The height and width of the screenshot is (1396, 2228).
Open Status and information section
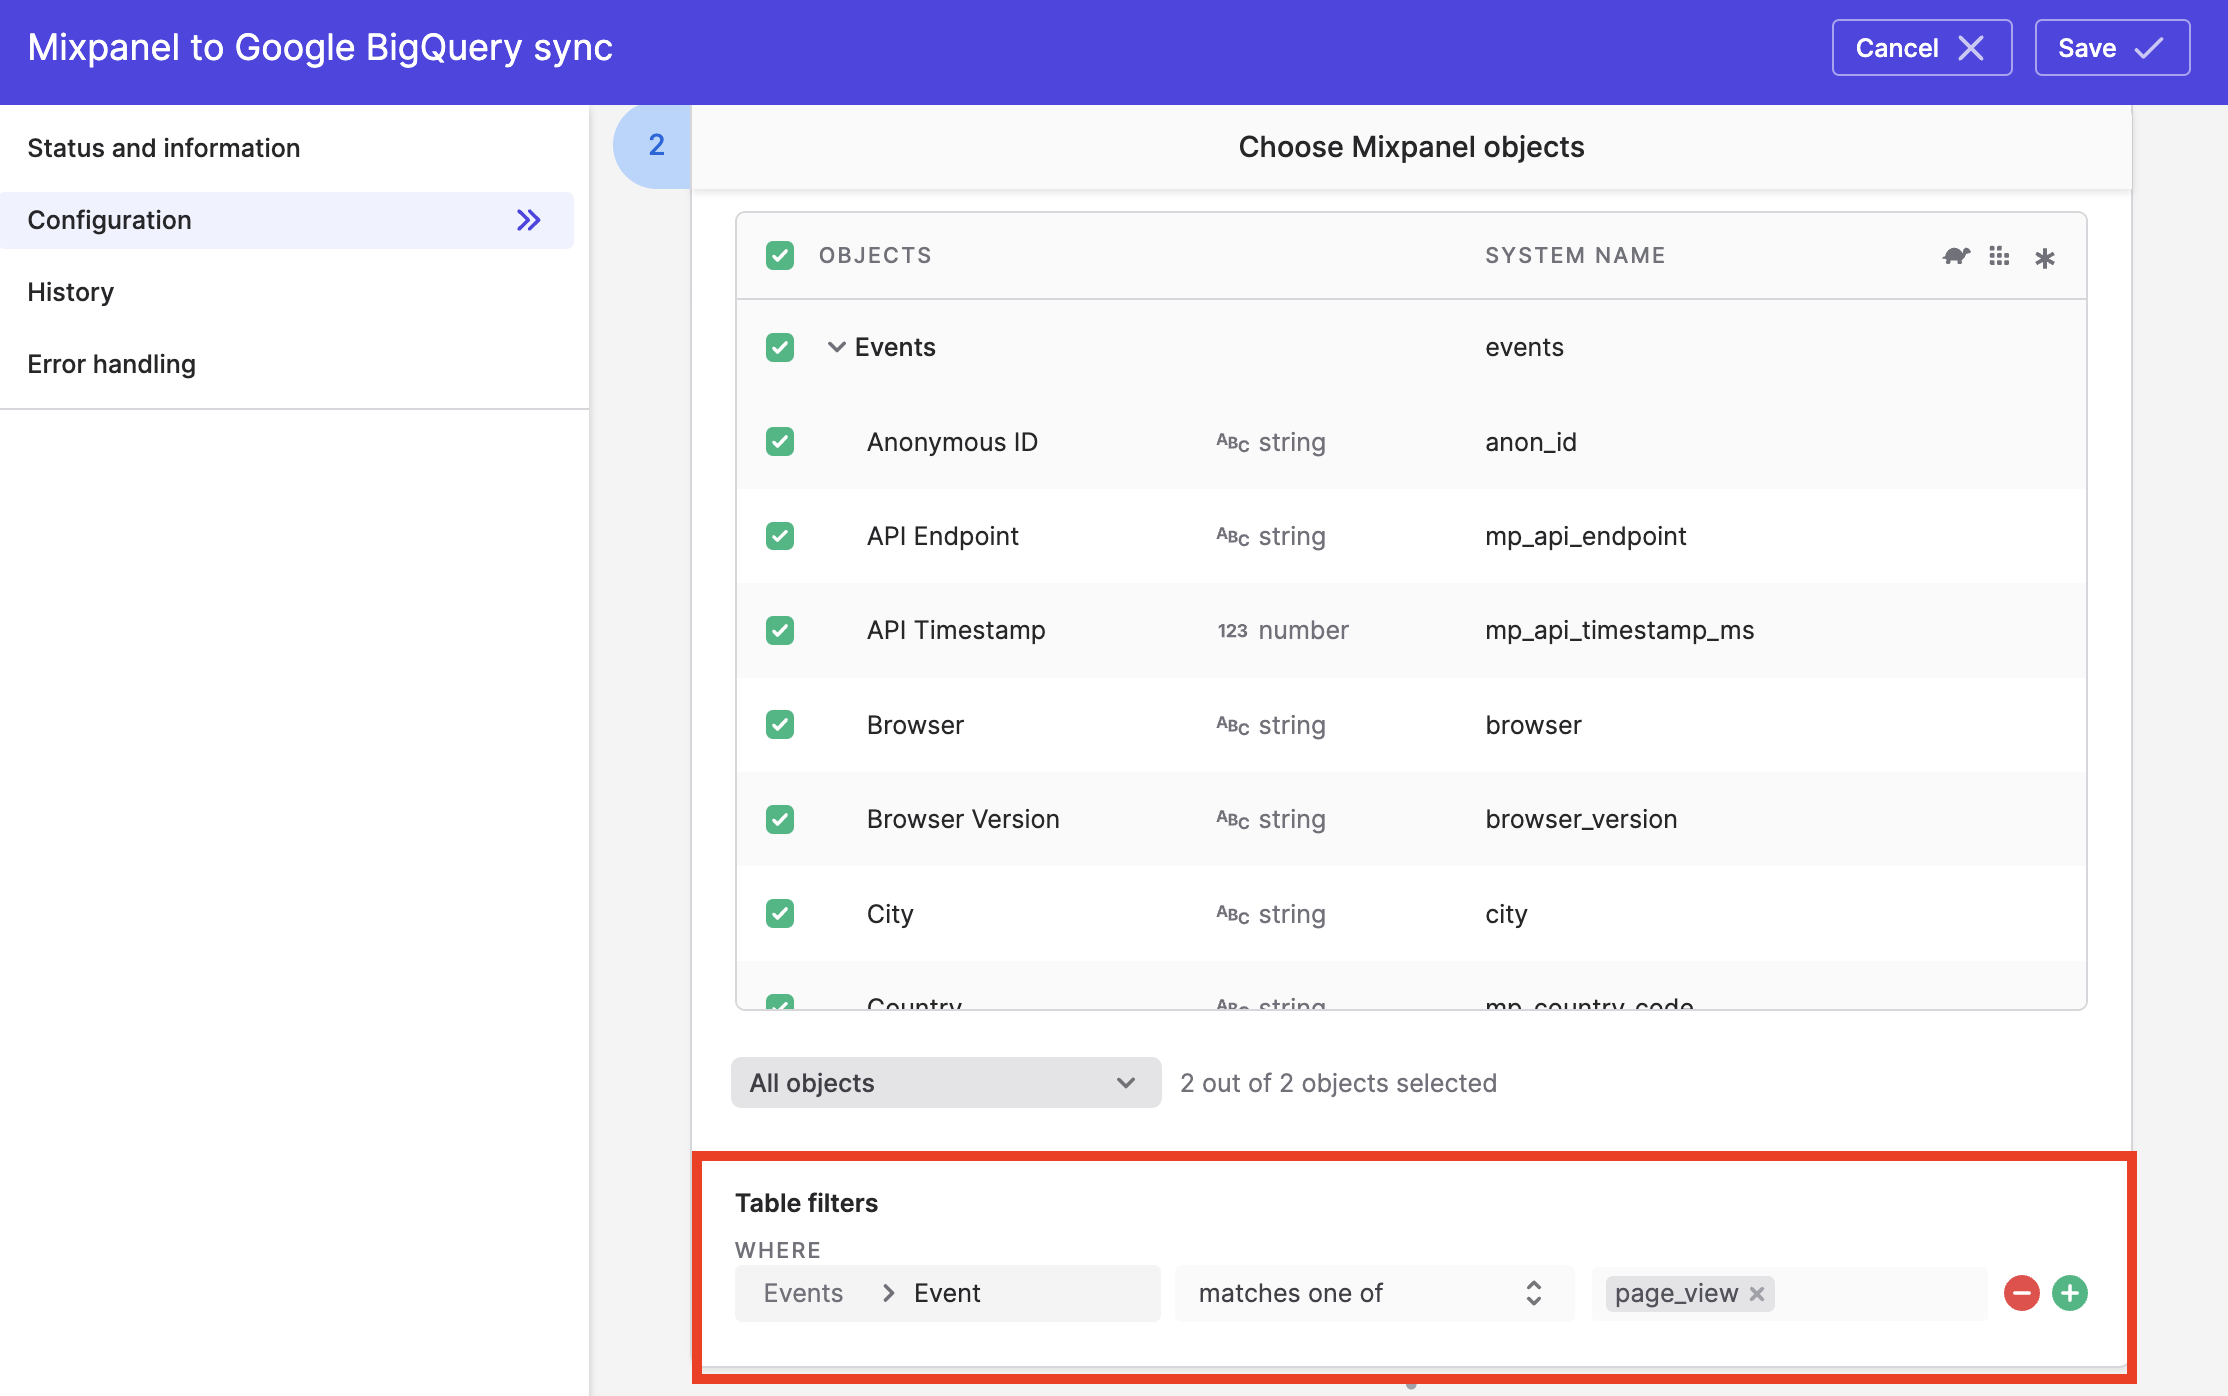pyautogui.click(x=164, y=148)
